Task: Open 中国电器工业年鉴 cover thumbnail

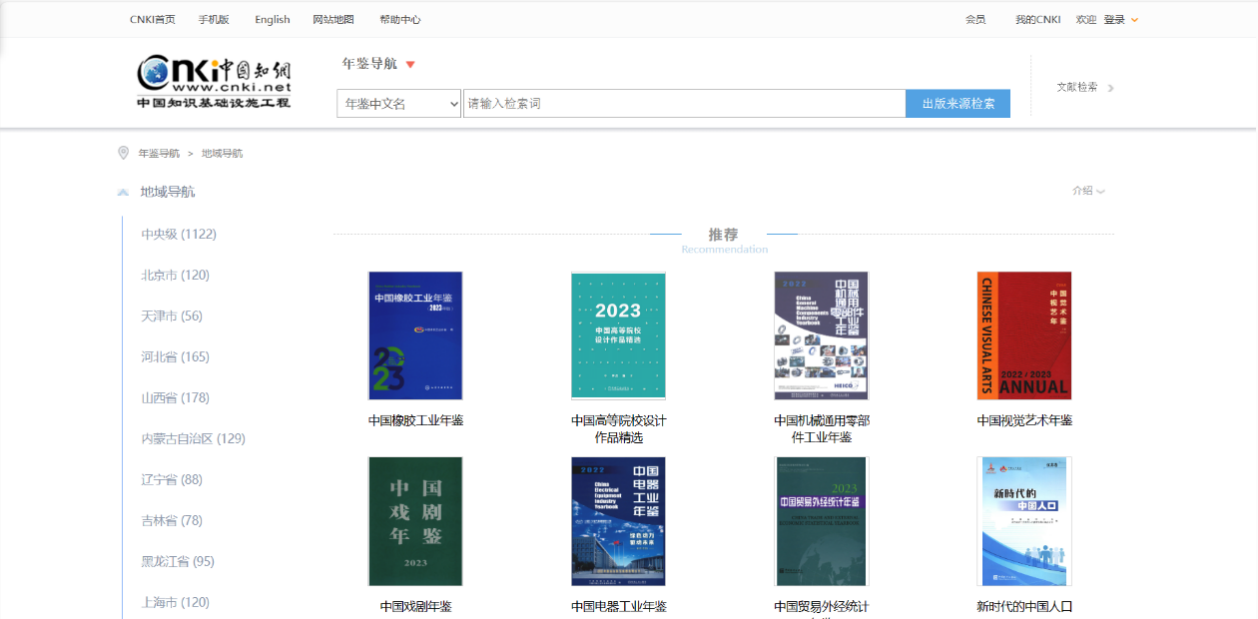Action: point(618,522)
